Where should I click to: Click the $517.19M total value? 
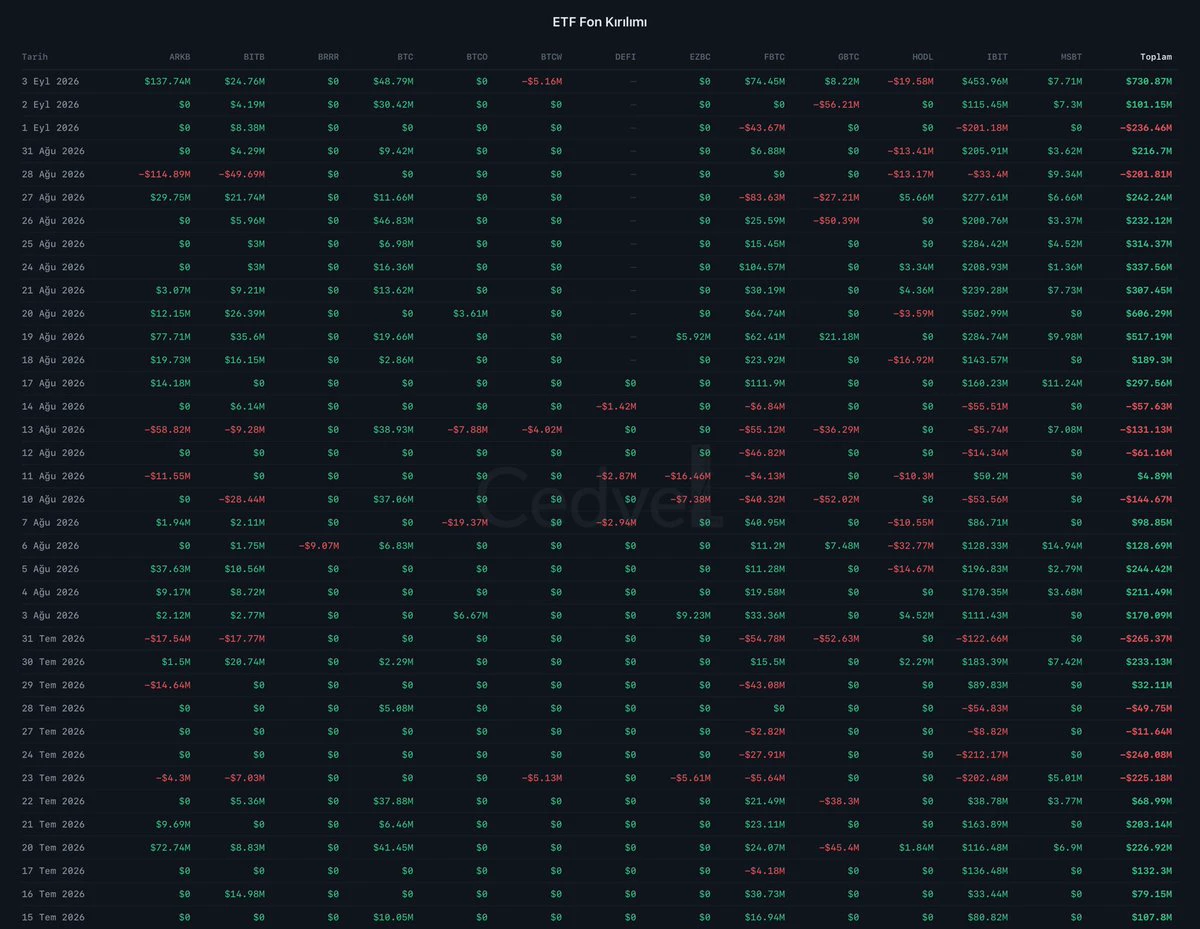pos(1148,336)
